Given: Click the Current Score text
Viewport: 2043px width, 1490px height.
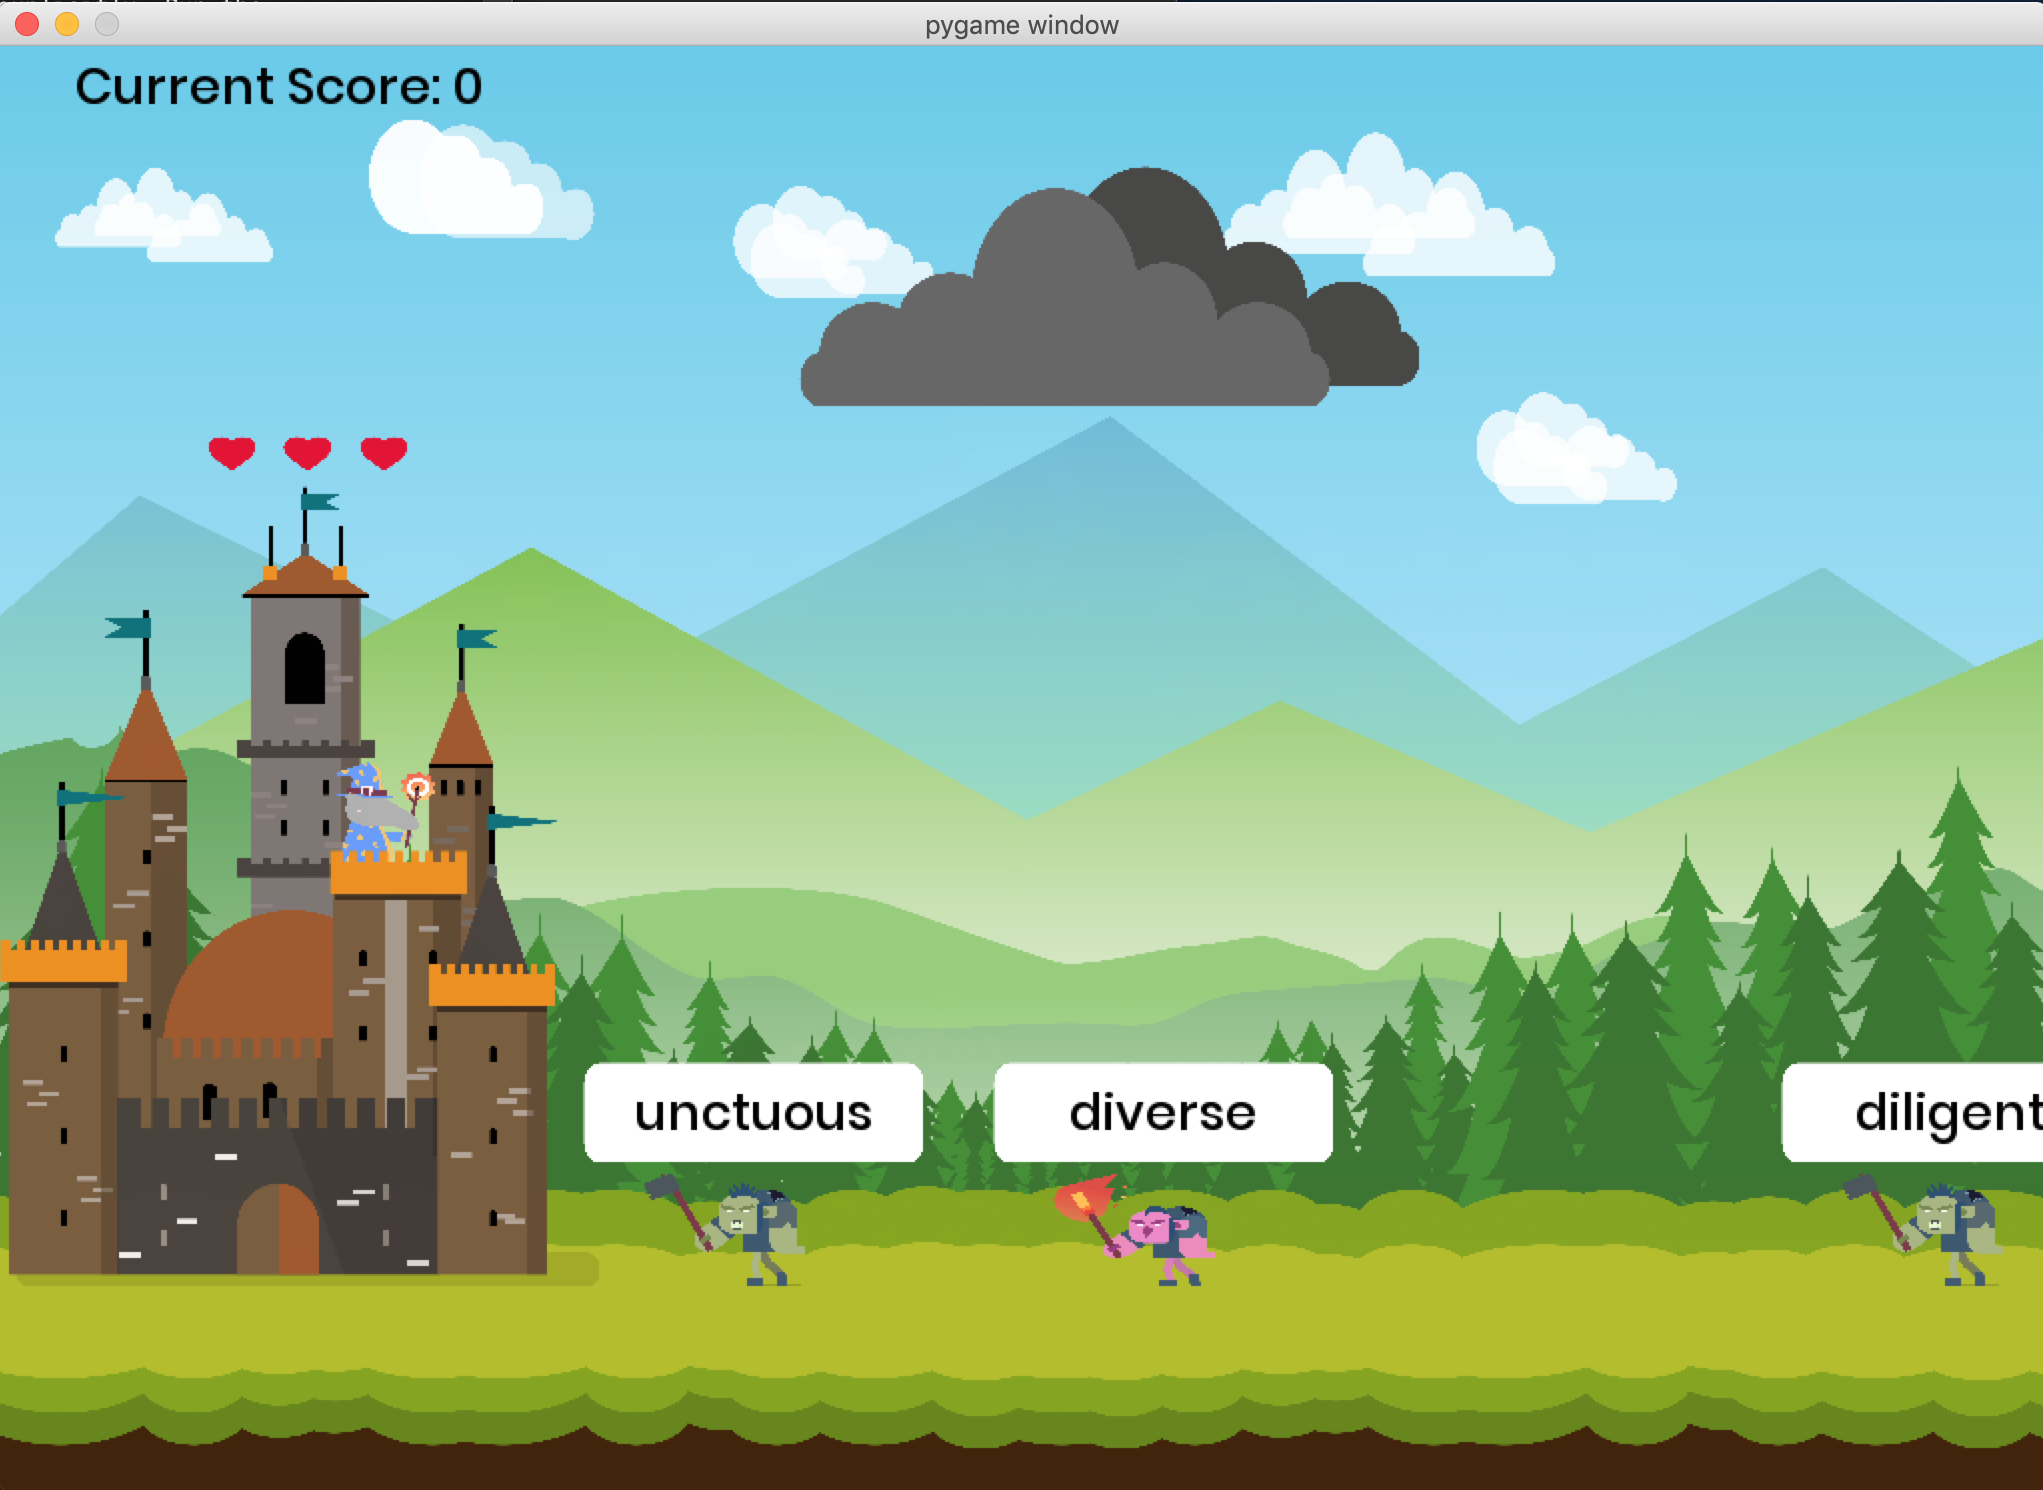Looking at the screenshot, I should [278, 86].
